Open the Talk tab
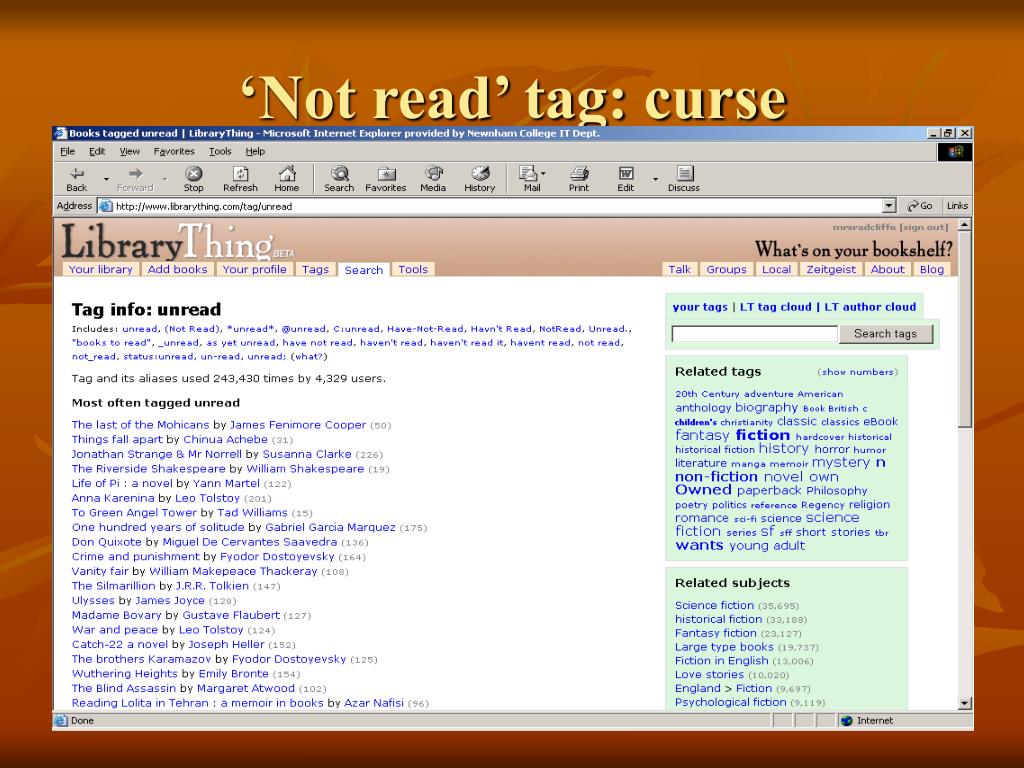 679,269
